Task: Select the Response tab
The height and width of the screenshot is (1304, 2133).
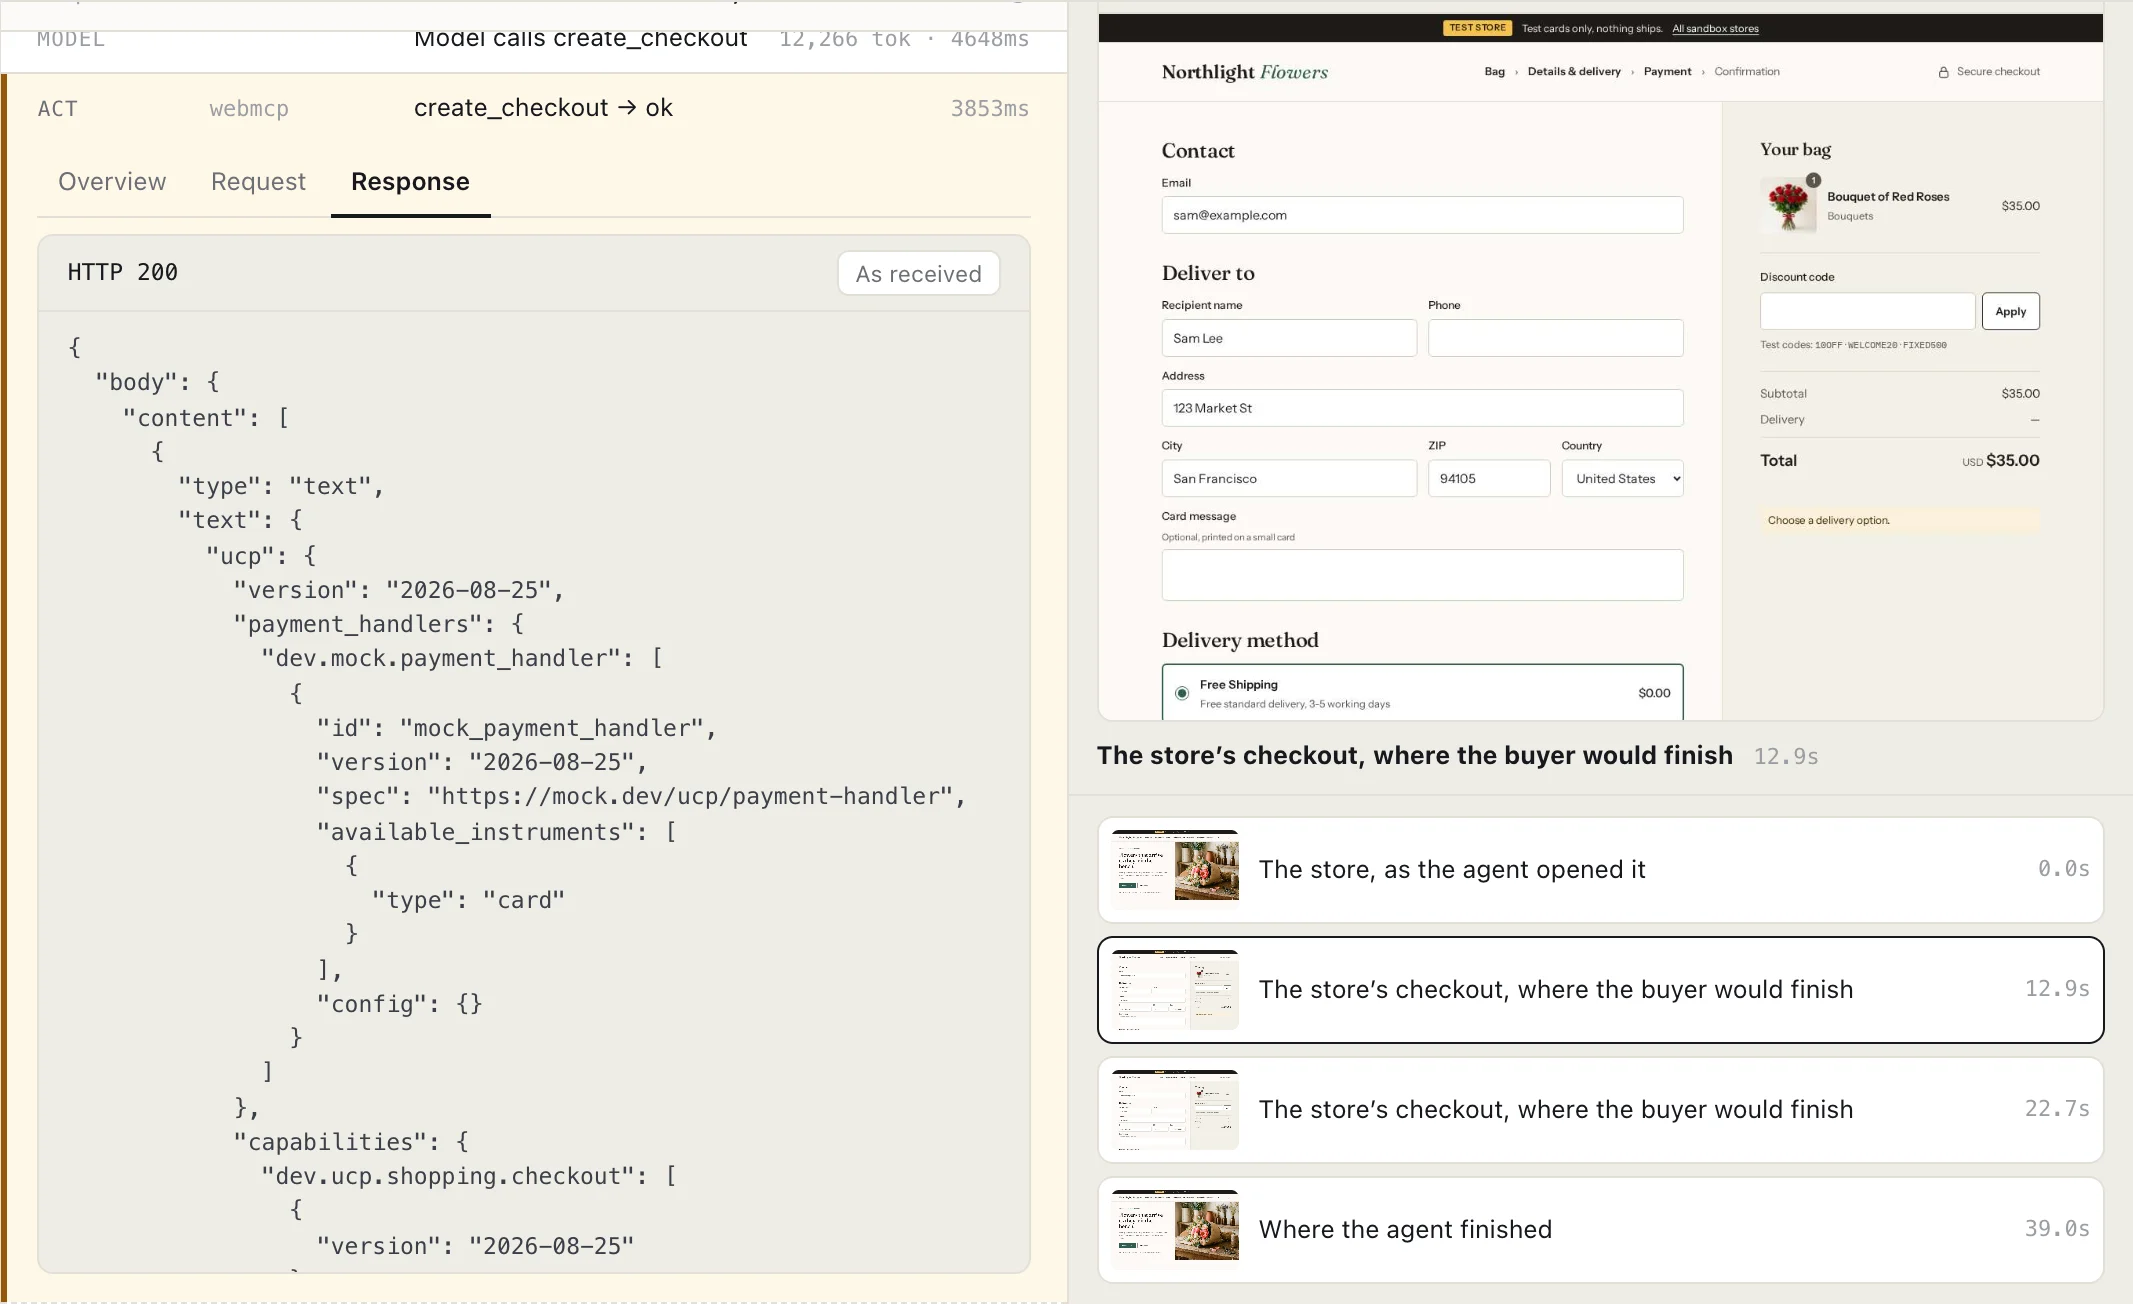Action: click(x=410, y=182)
